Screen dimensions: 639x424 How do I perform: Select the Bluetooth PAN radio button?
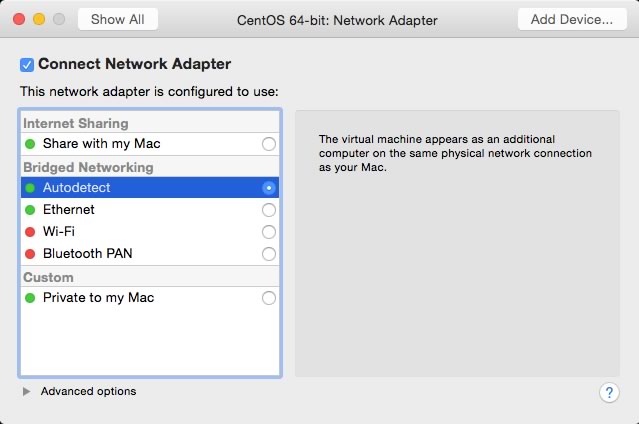[269, 254]
